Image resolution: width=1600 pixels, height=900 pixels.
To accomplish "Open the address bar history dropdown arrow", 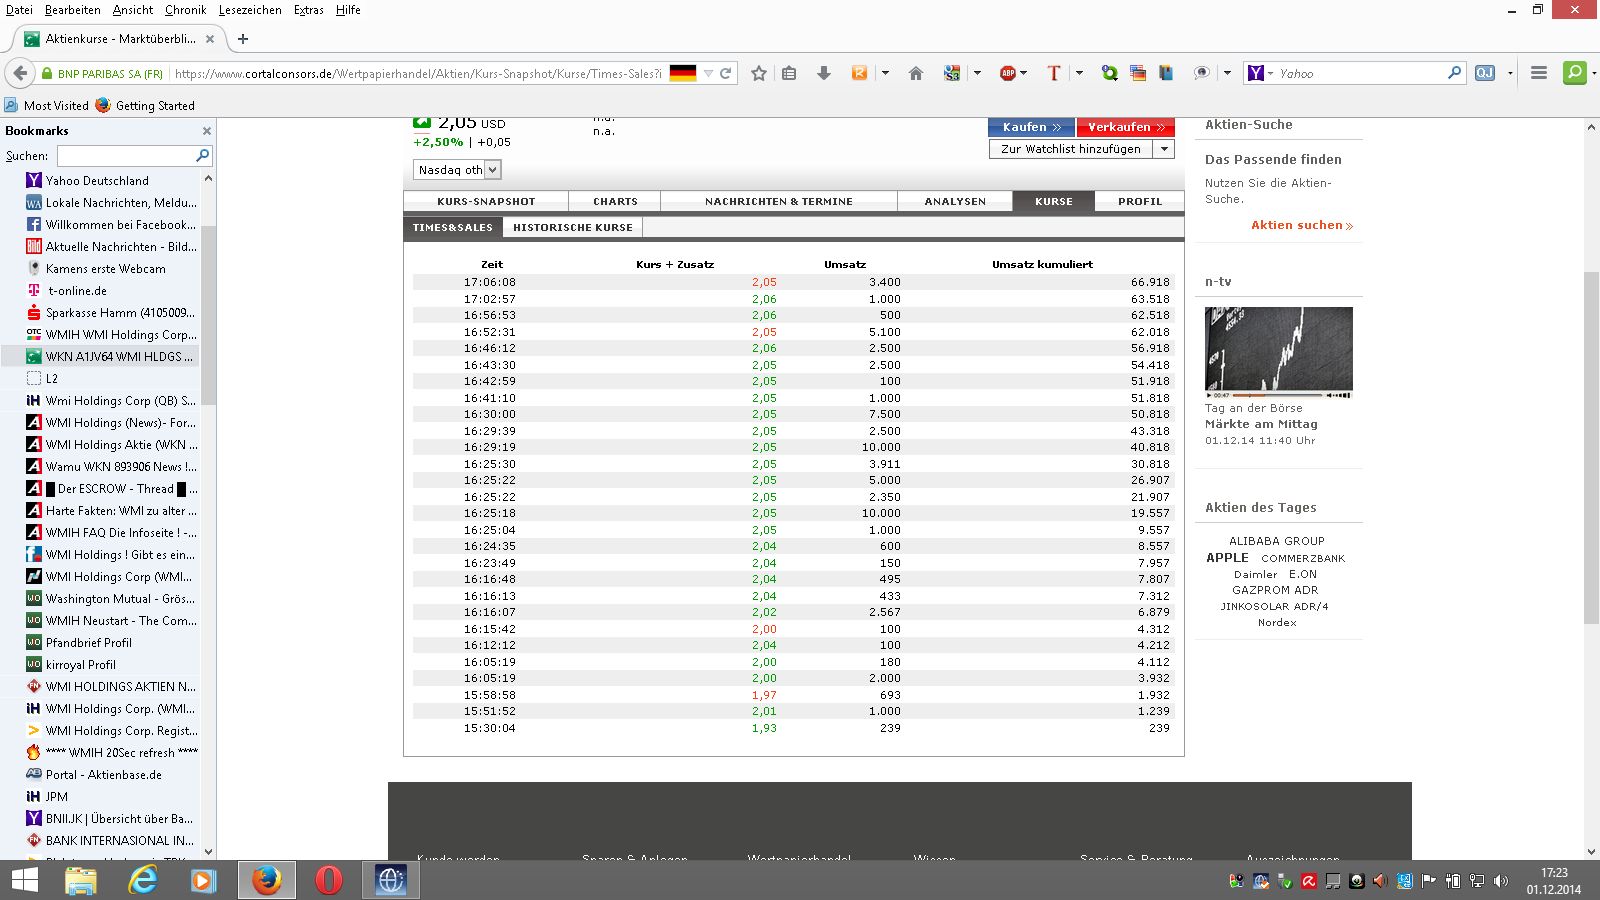I will coord(708,73).
